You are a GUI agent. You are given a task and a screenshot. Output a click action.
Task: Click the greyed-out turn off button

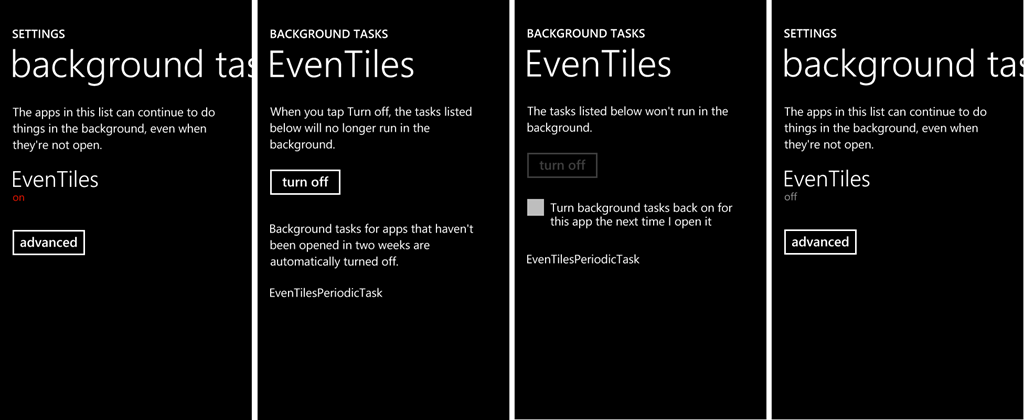(562, 165)
